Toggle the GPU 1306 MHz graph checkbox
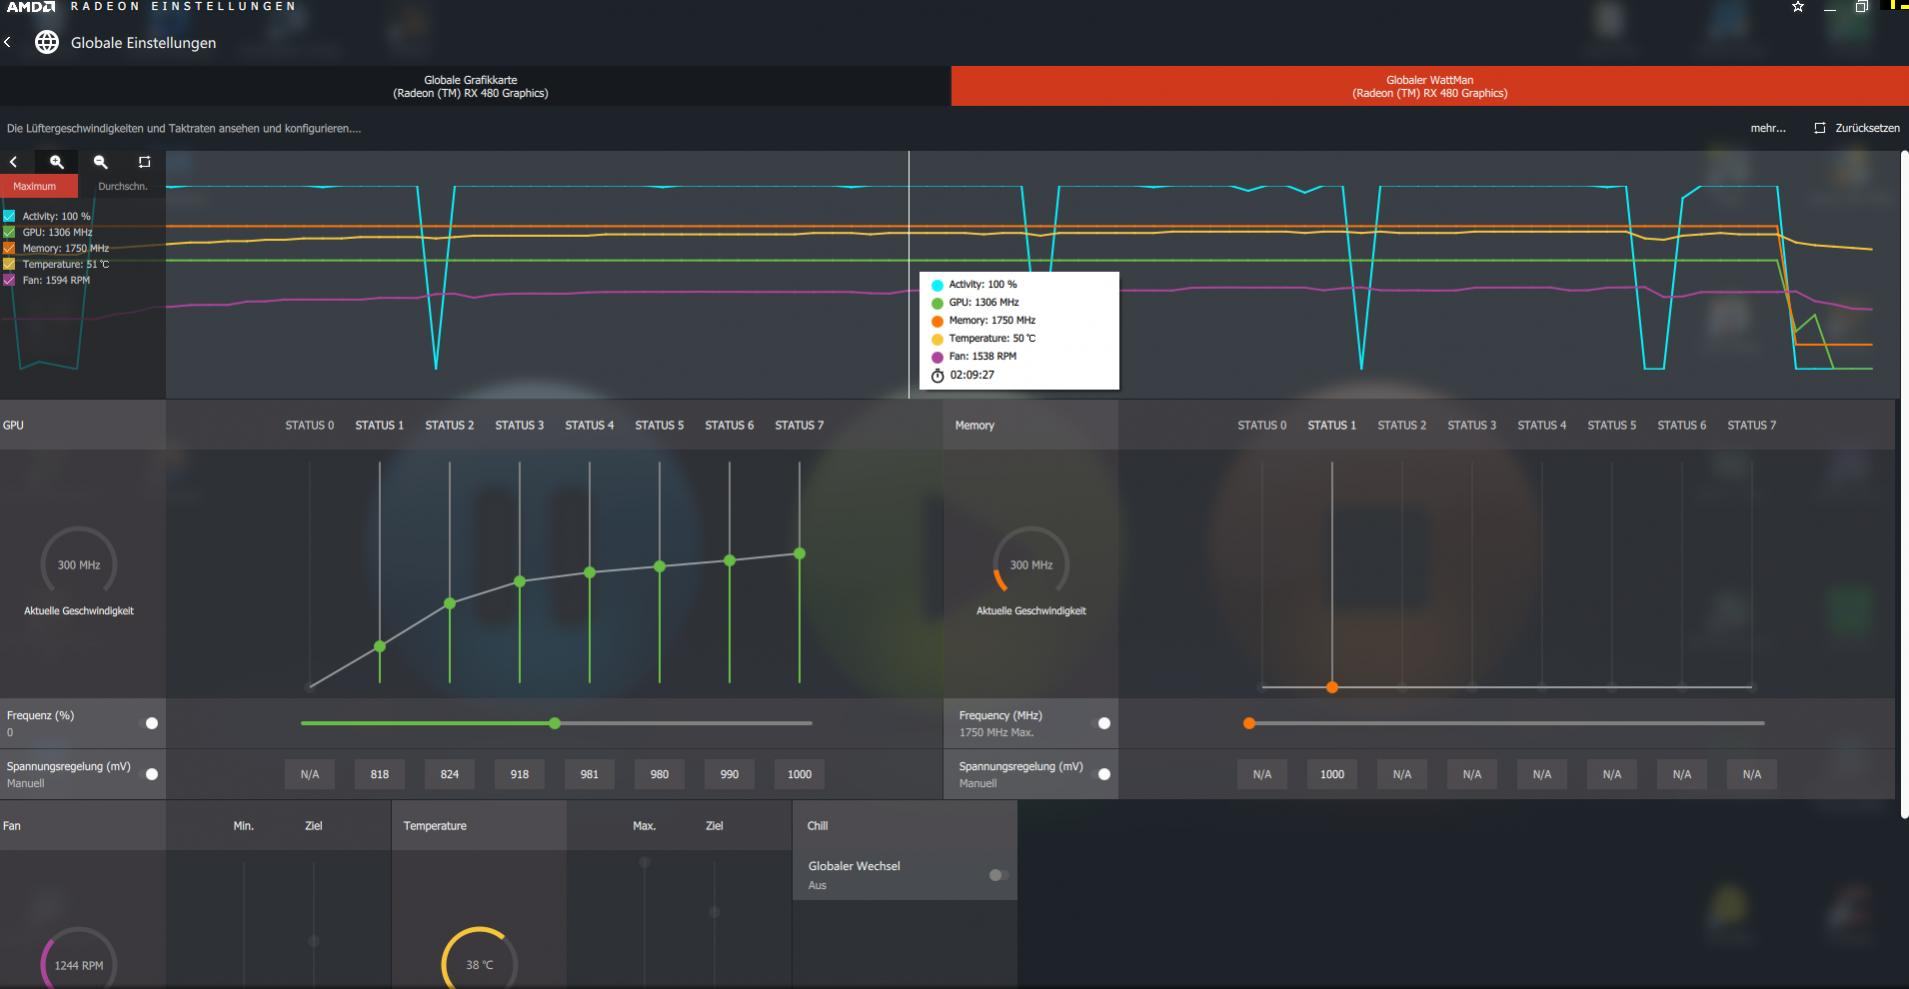This screenshot has width=1909, height=989. 9,232
